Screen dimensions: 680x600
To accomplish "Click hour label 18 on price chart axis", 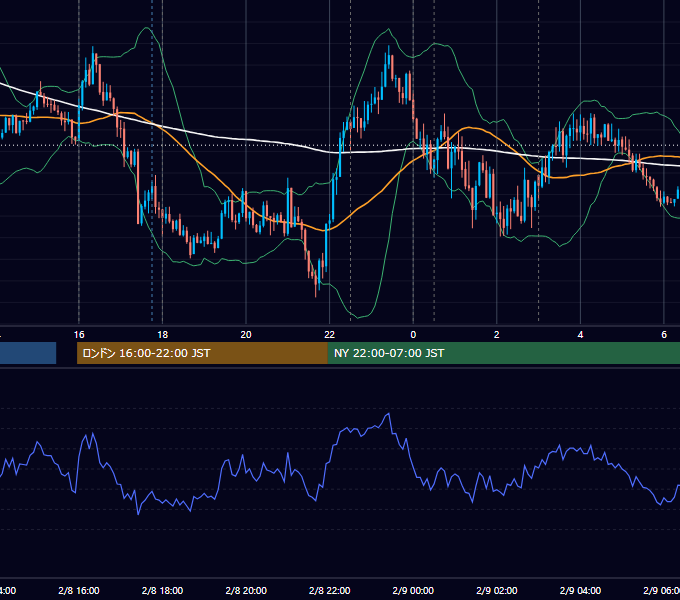I will [162, 335].
